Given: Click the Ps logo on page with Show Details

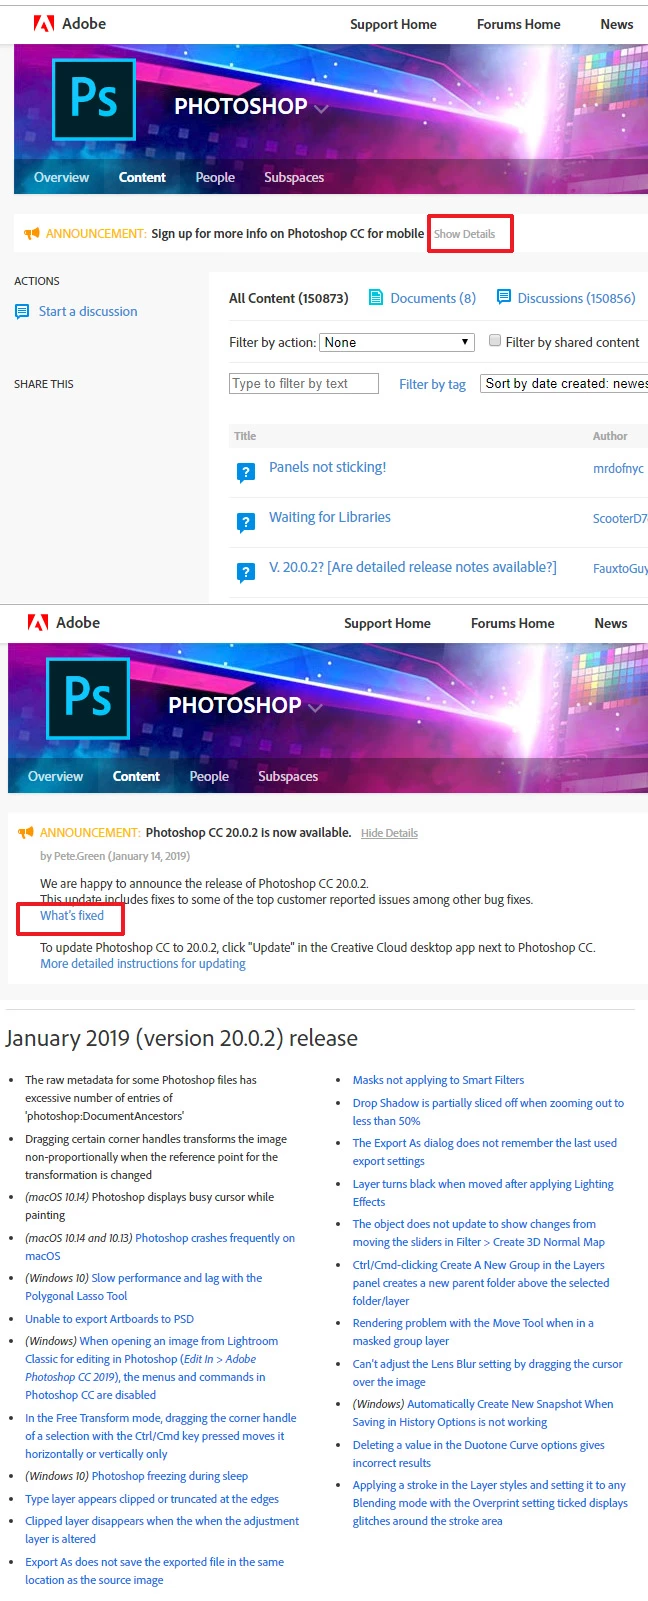Looking at the screenshot, I should point(94,99).
